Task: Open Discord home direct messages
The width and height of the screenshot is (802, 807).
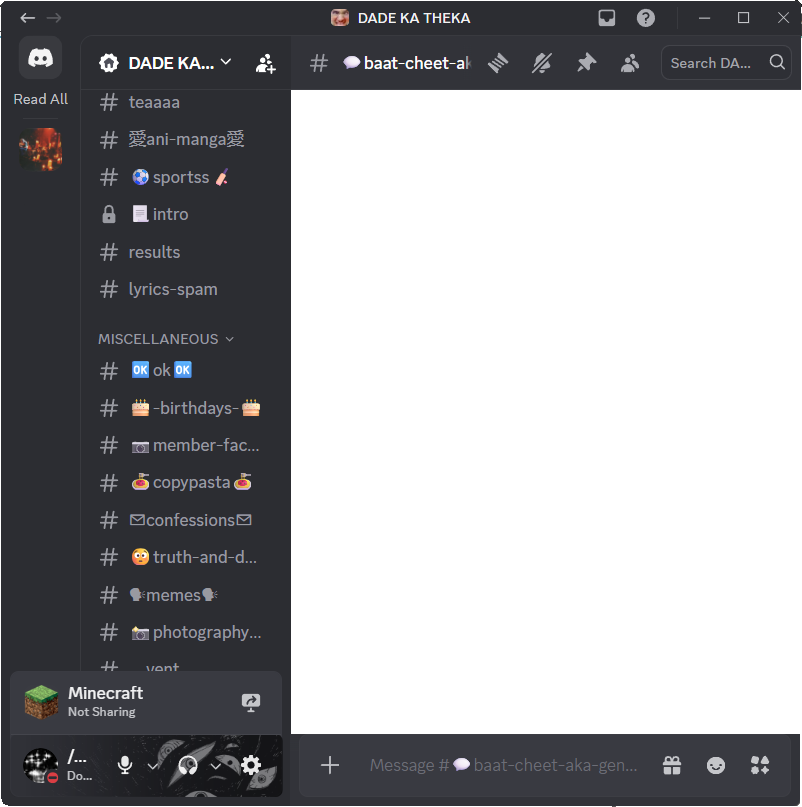Action: point(41,58)
